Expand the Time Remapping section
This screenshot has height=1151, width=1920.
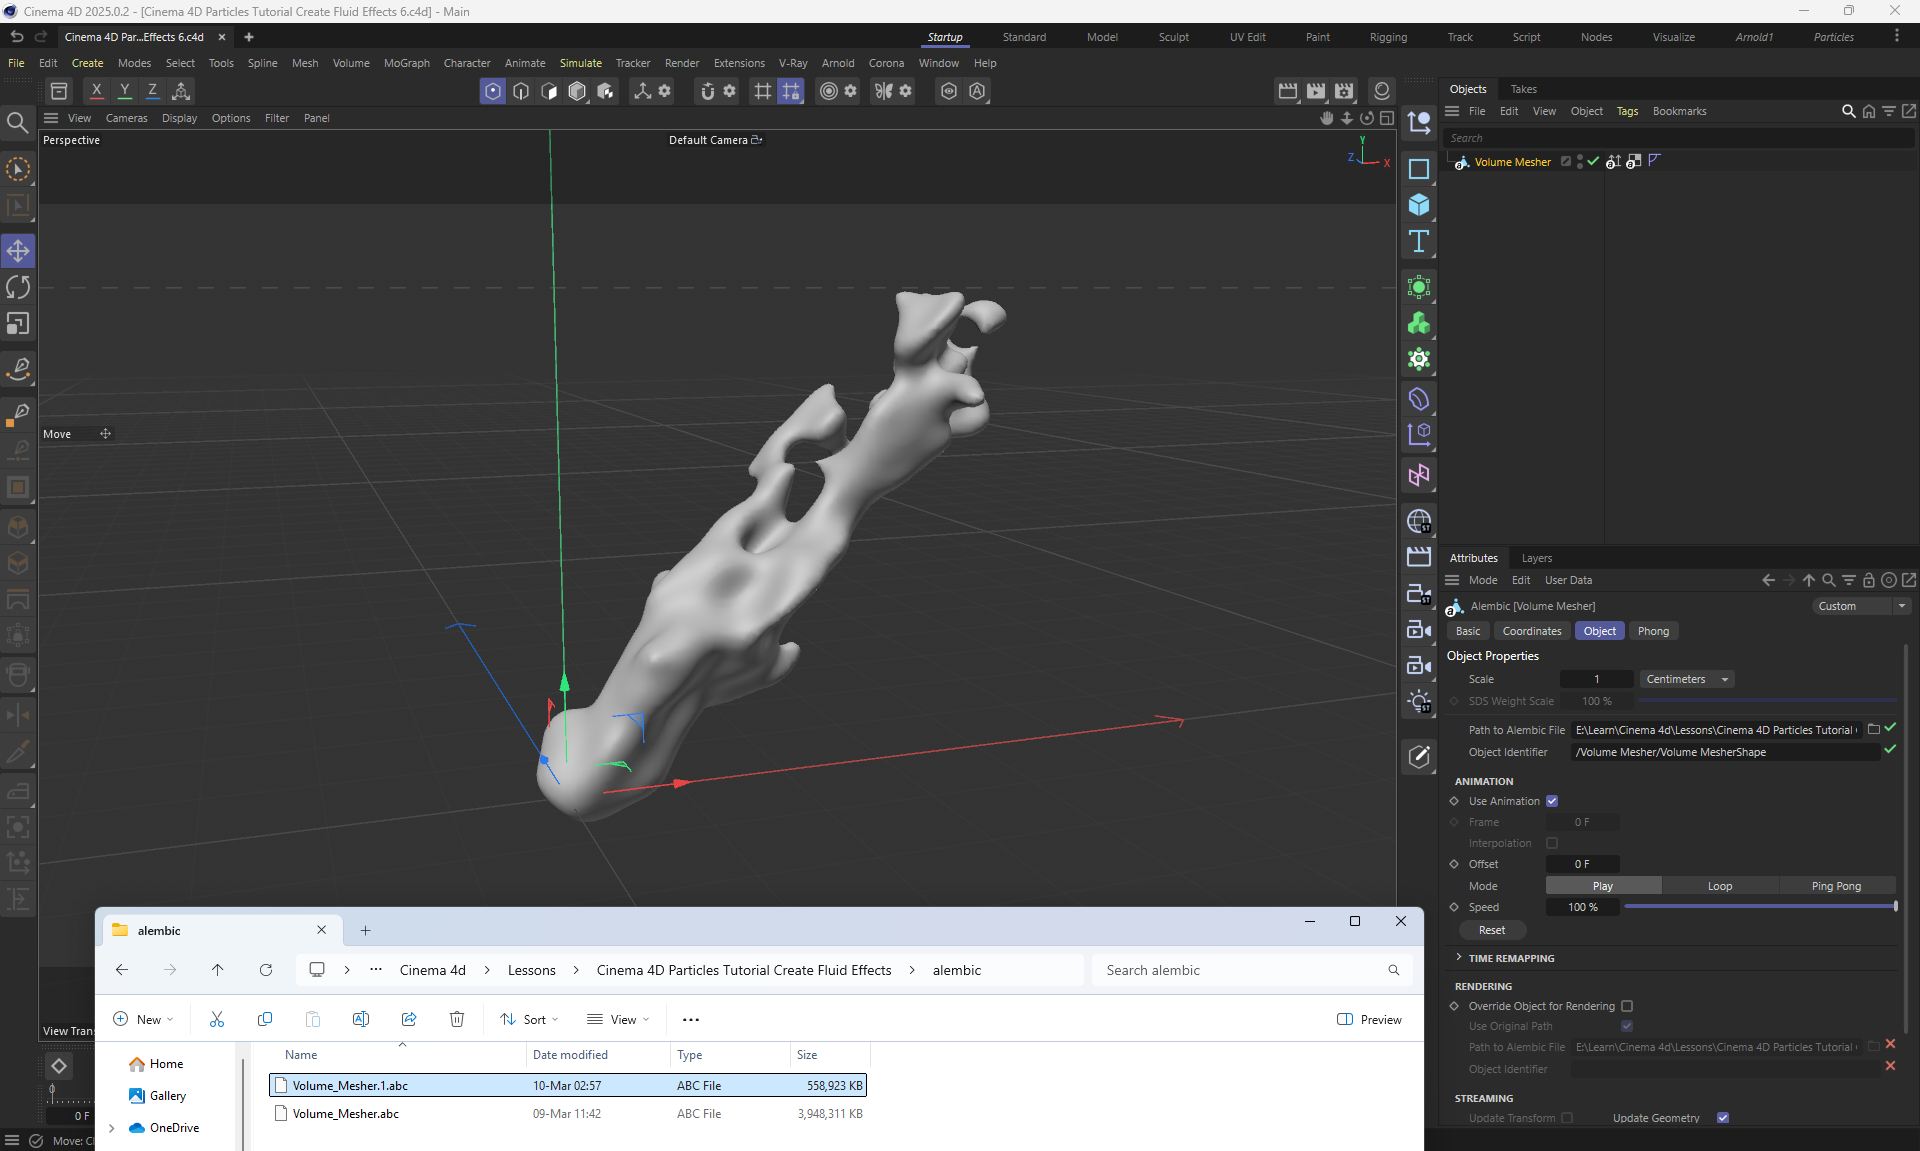coord(1510,958)
